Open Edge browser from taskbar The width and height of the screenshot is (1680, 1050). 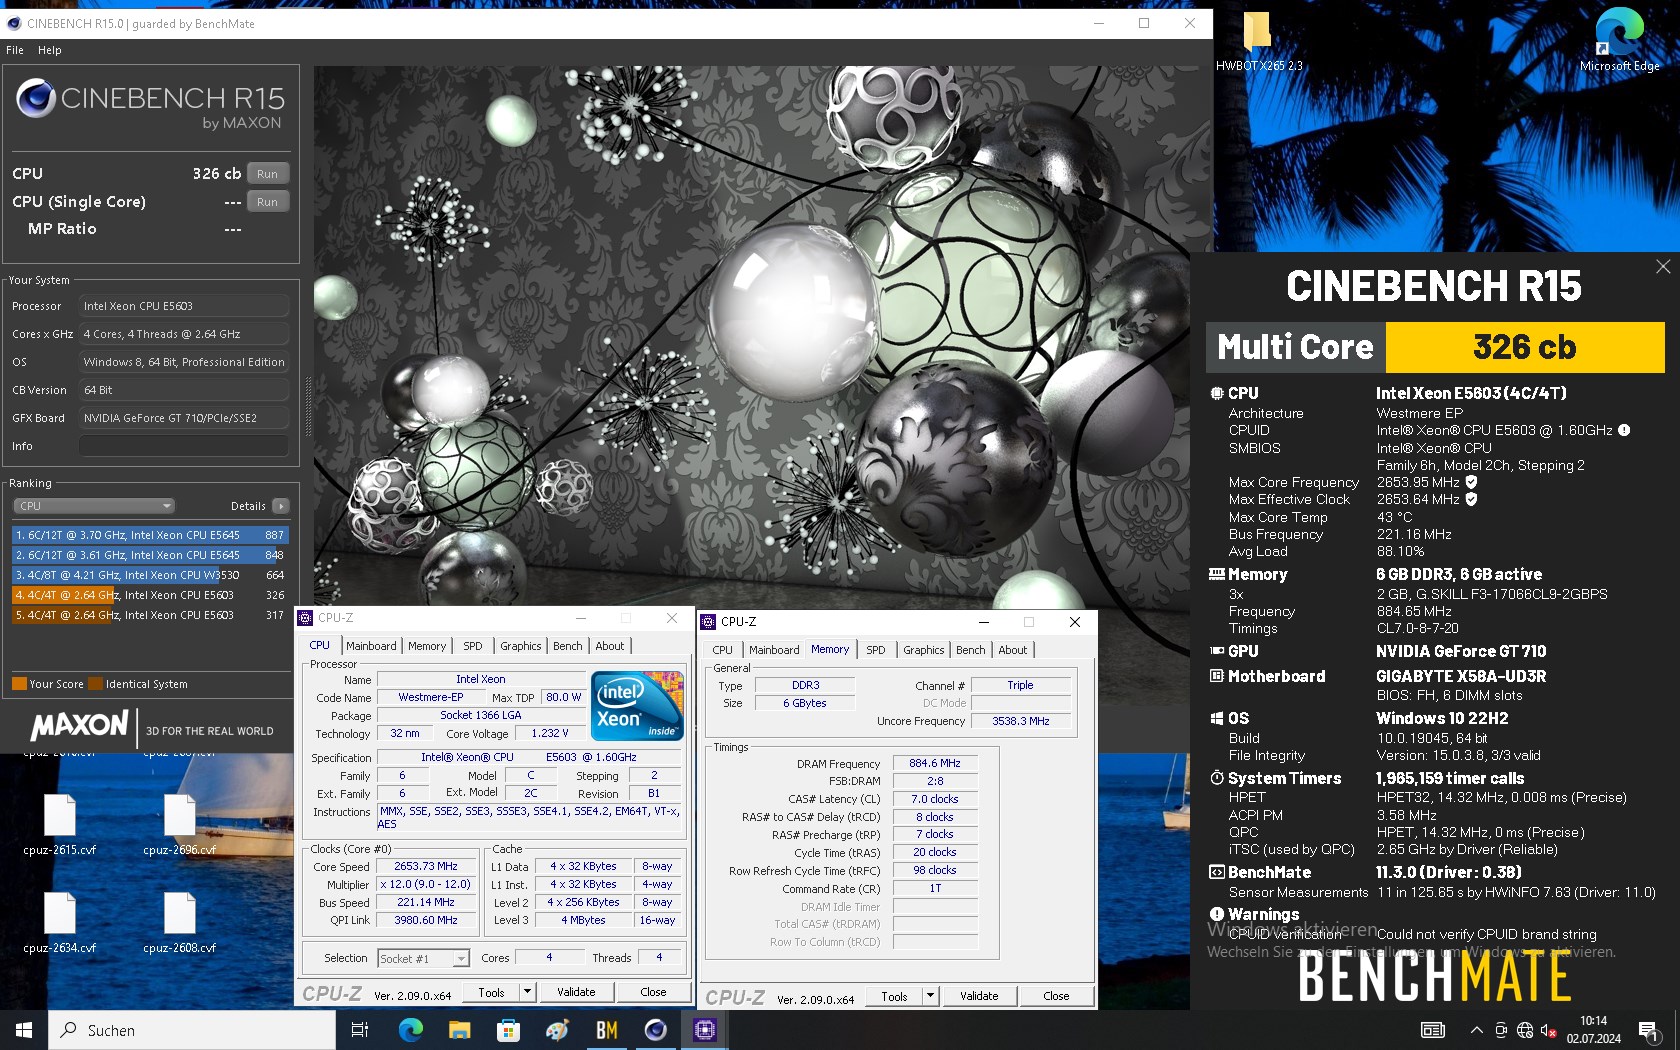tap(410, 1030)
